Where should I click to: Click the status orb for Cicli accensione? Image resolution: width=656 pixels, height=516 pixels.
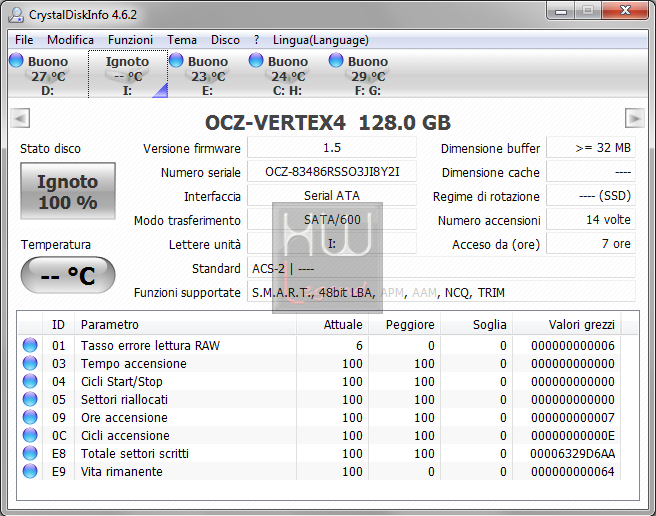click(30, 435)
